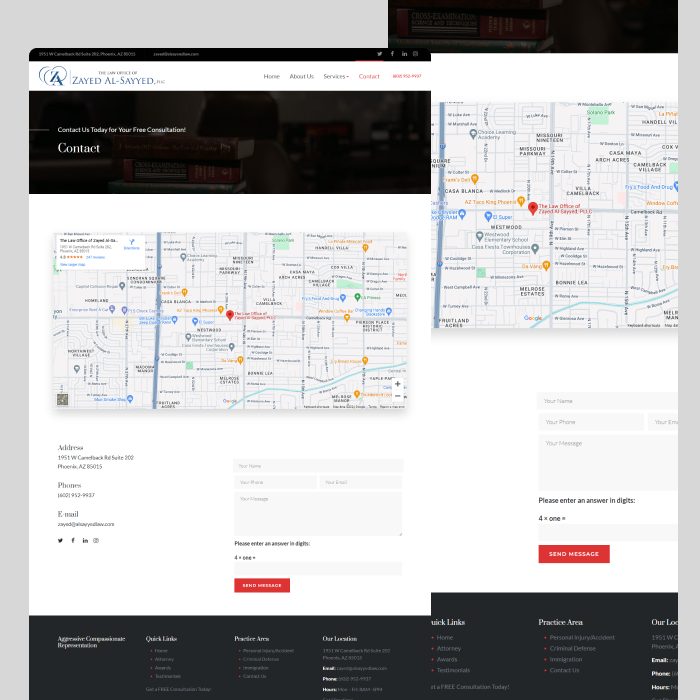The width and height of the screenshot is (700, 700).
Task: Click the Zayed Al-Sayyed law office logo
Action: [100, 76]
